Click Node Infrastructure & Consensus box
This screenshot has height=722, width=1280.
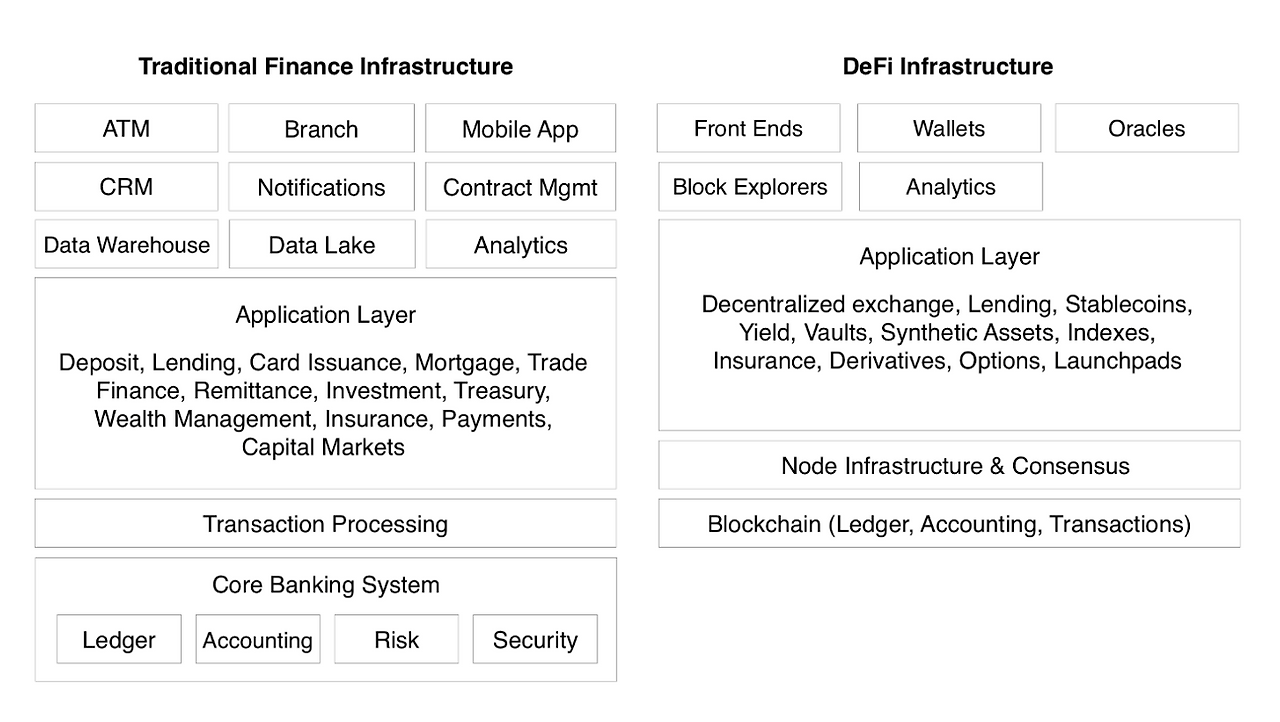[949, 465]
